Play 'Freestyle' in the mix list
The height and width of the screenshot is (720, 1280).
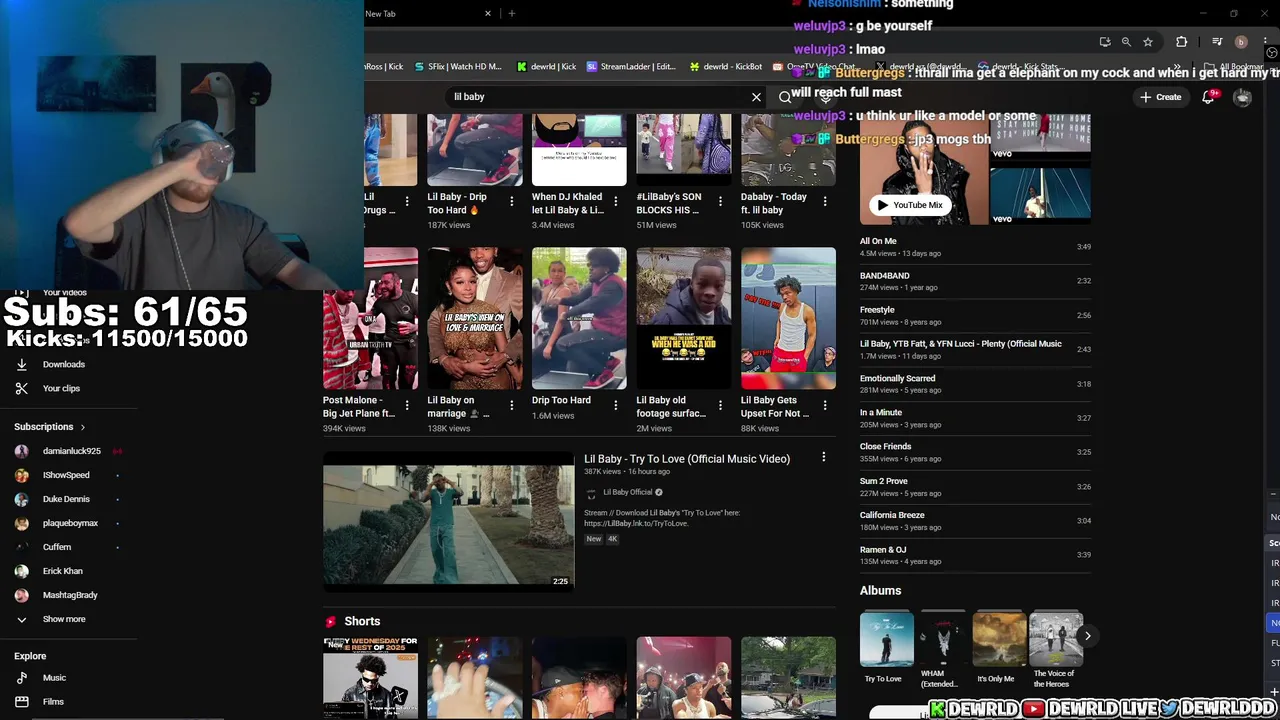975,315
